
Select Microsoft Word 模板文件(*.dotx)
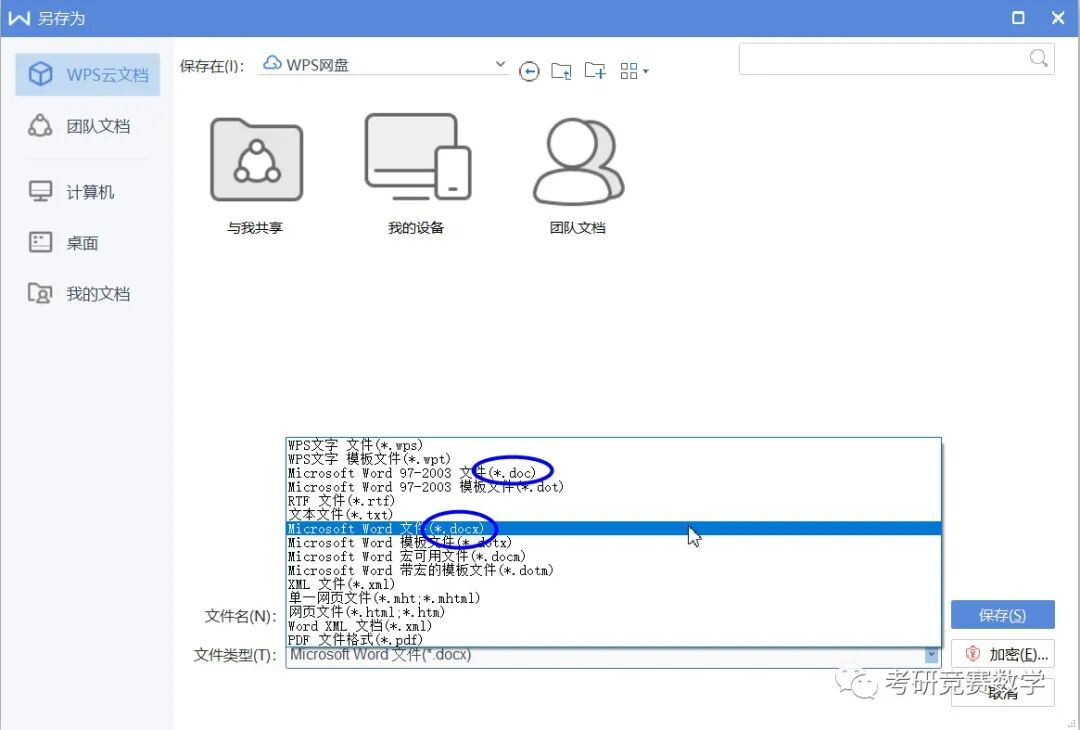(613, 543)
